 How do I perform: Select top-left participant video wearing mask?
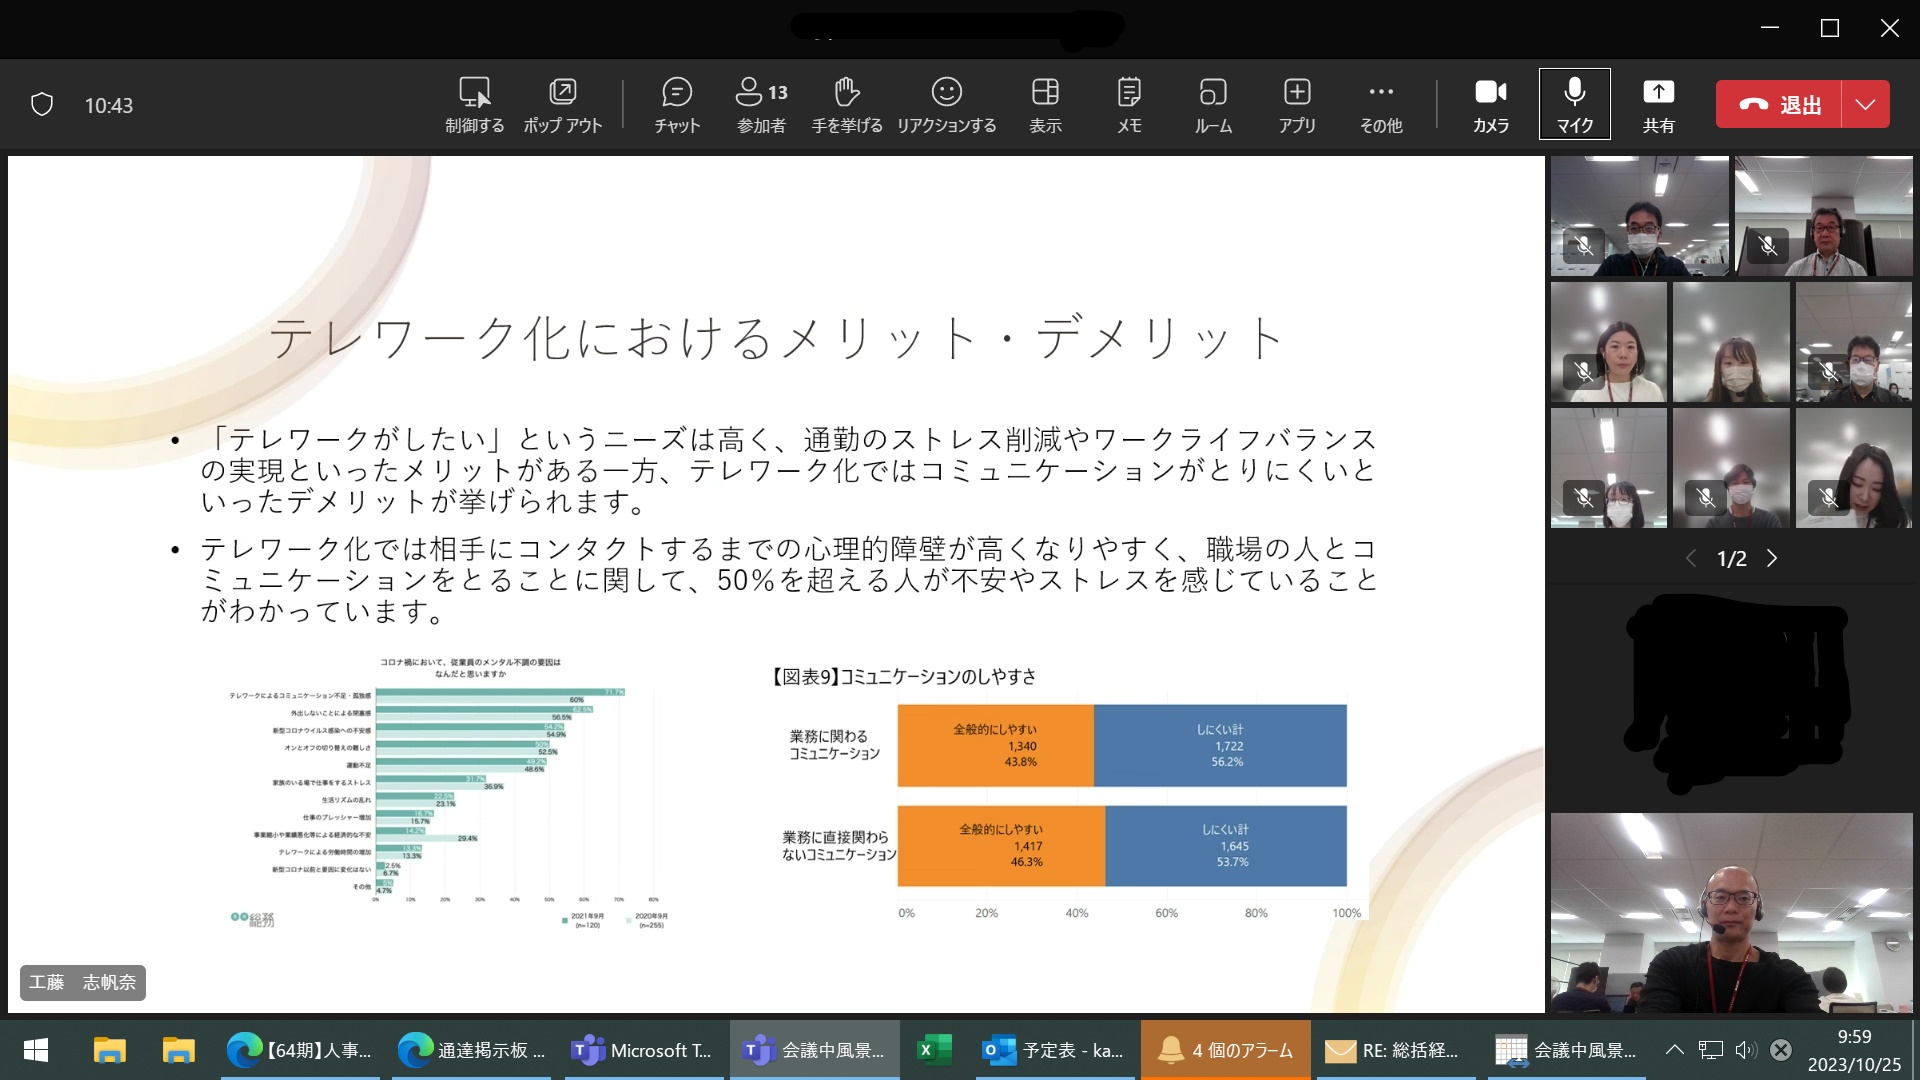coord(1639,216)
